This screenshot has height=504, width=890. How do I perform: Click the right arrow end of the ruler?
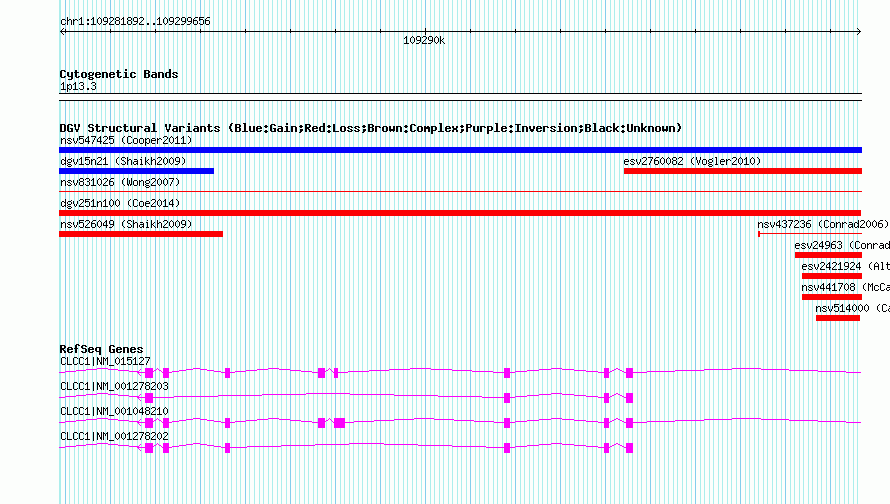859,32
